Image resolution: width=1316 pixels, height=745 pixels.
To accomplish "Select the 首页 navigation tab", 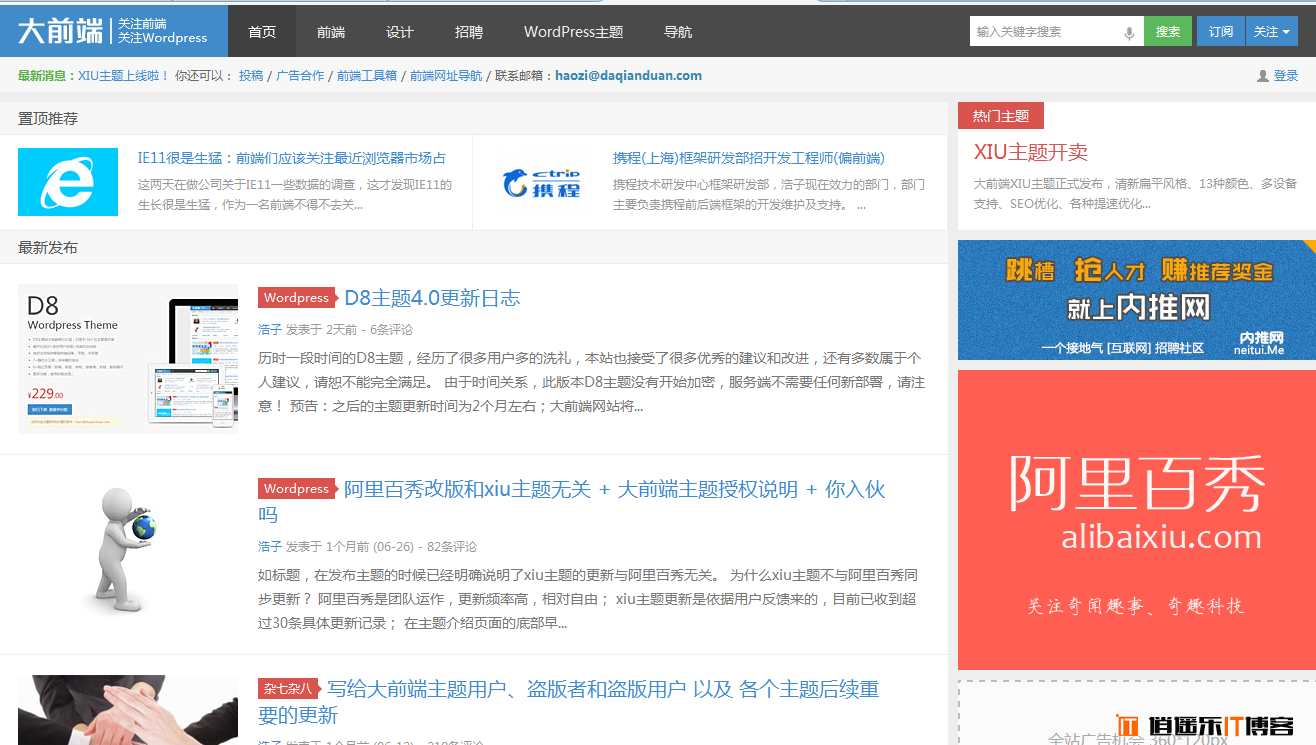I will click(x=262, y=32).
